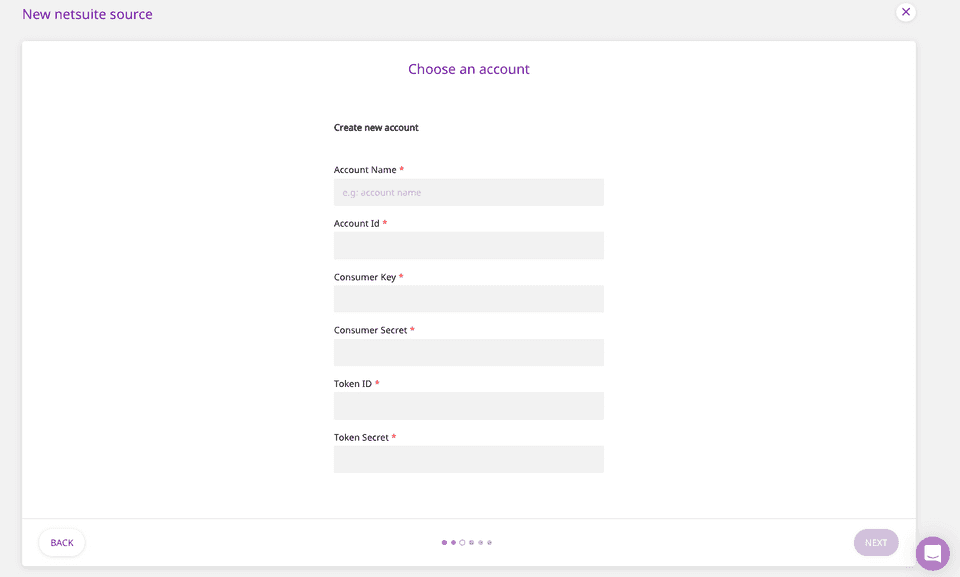
Task: Click the Create new account label
Action: click(x=376, y=128)
